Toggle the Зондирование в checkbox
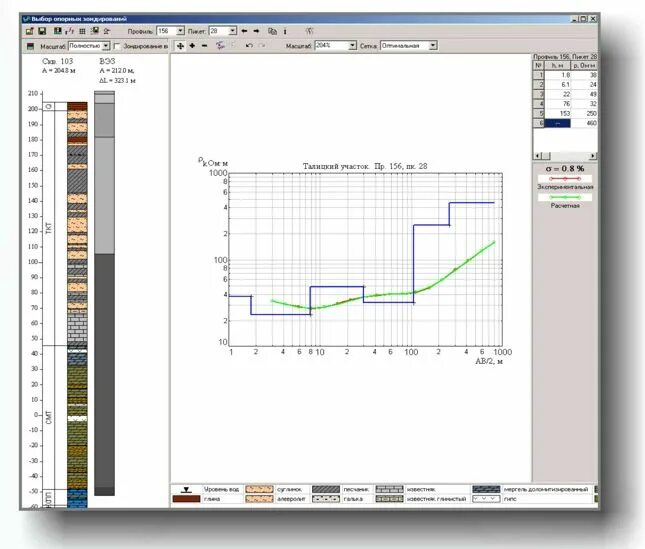 pos(117,46)
